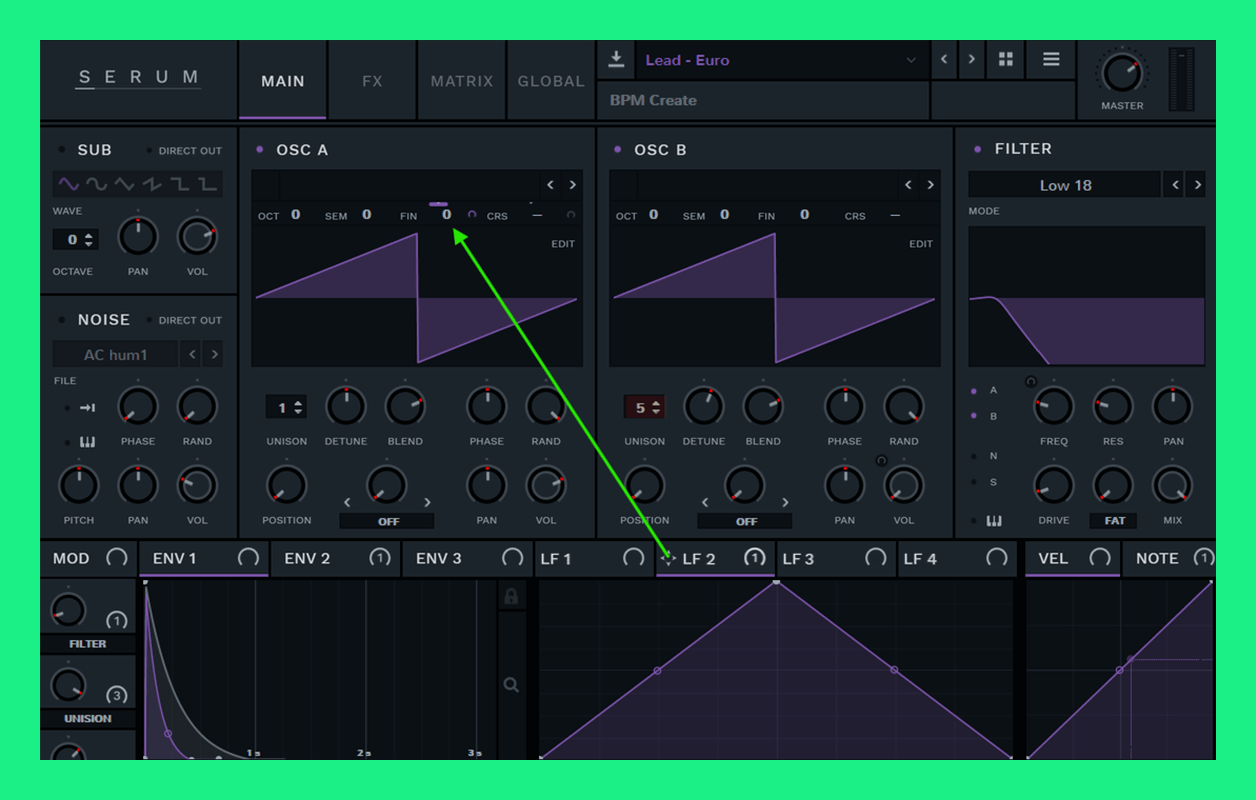Screen dimensions: 1256x800
Task: Click the magnifier zoom icon
Action: click(x=511, y=685)
